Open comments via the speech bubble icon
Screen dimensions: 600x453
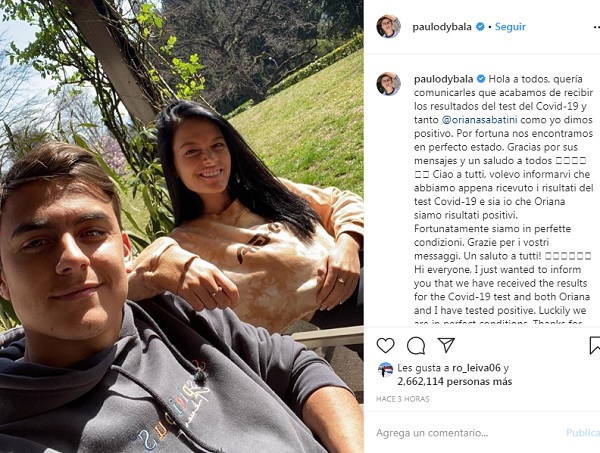pos(416,345)
